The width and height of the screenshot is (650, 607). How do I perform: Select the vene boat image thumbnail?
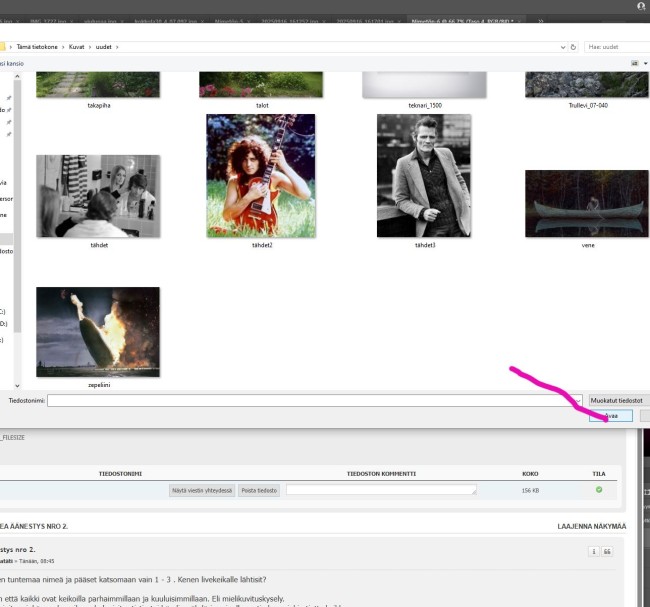tap(586, 203)
